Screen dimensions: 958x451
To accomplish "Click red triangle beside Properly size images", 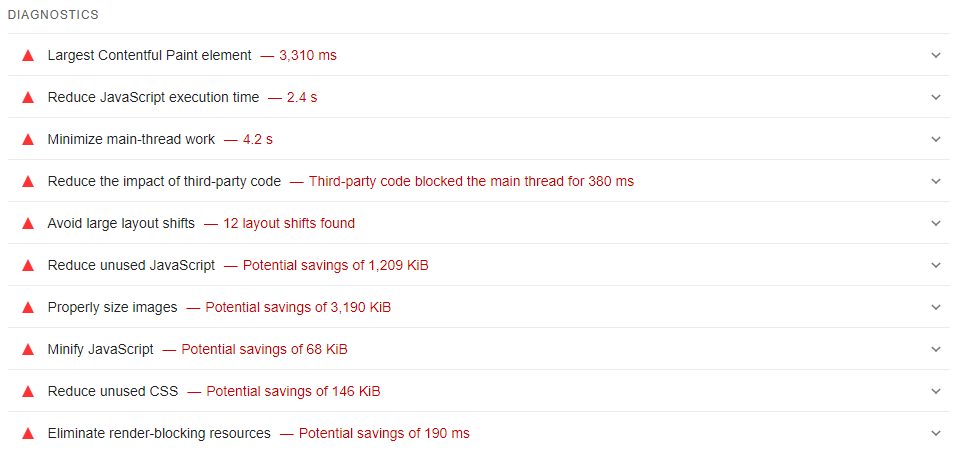I will click(x=28, y=308).
